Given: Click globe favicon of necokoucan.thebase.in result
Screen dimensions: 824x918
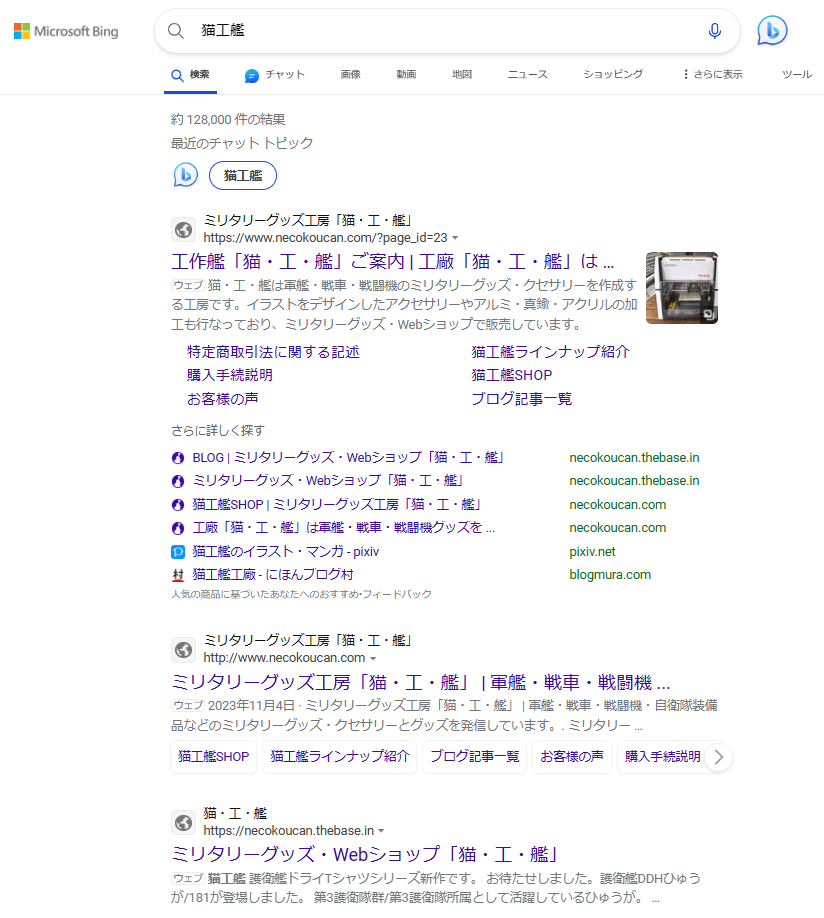Looking at the screenshot, I should [x=183, y=823].
